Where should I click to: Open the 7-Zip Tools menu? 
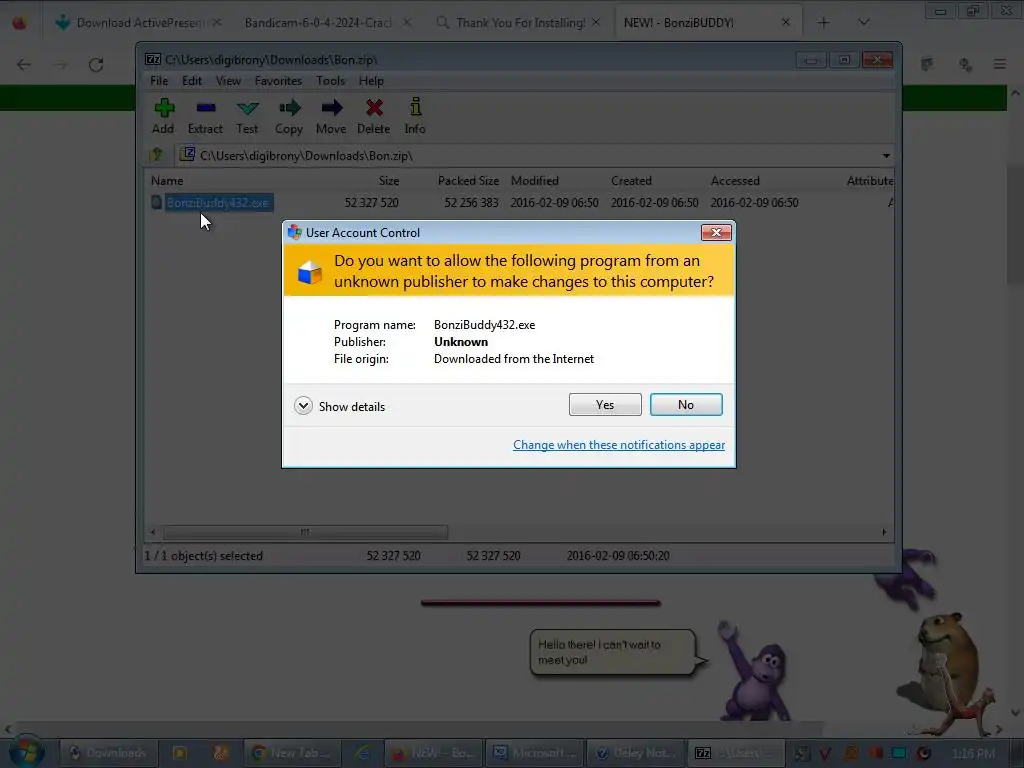(330, 81)
